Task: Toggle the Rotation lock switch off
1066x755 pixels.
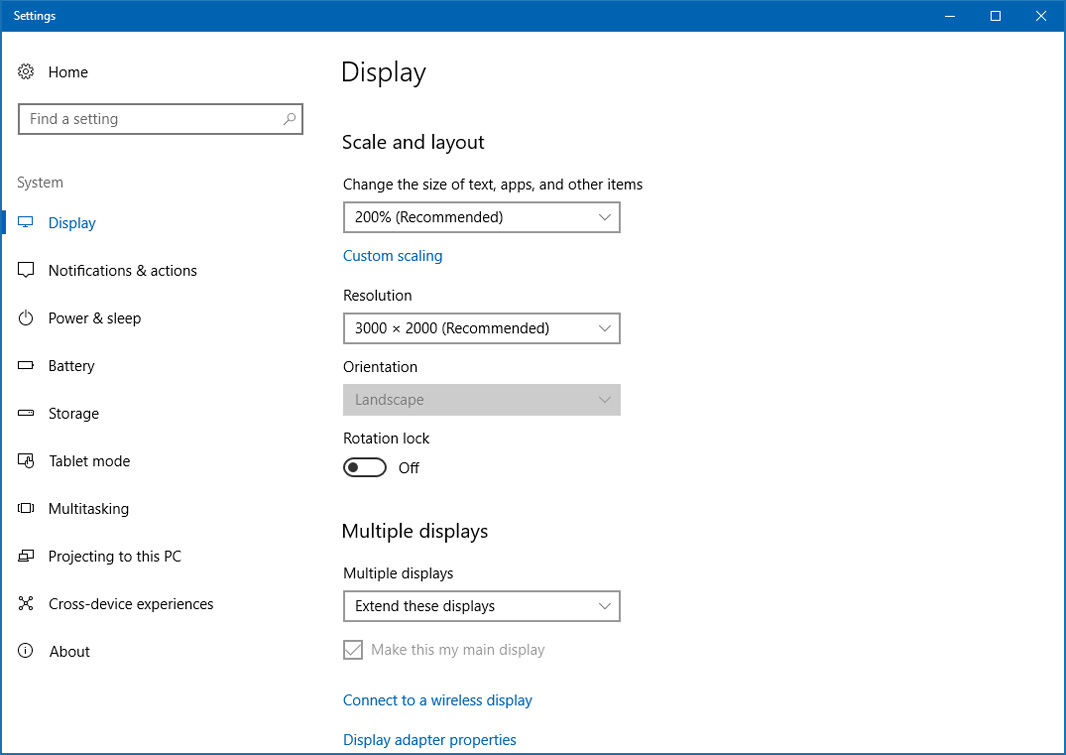Action: (x=364, y=467)
